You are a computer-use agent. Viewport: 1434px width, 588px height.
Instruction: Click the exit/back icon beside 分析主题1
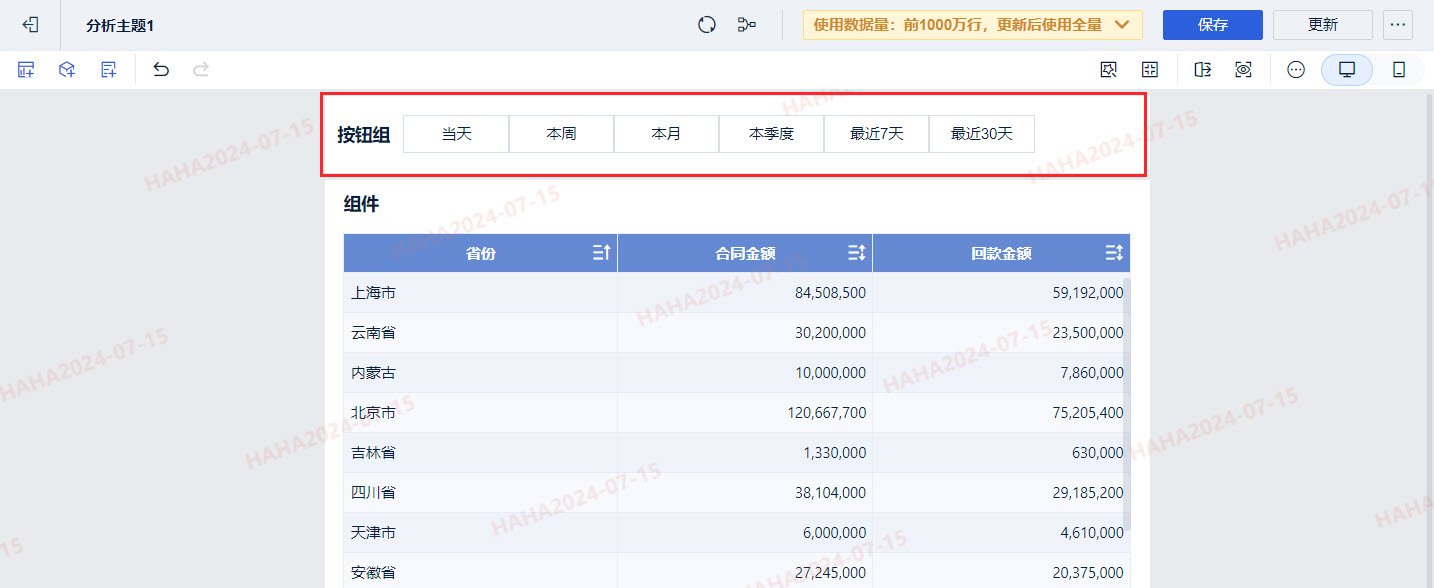30,25
